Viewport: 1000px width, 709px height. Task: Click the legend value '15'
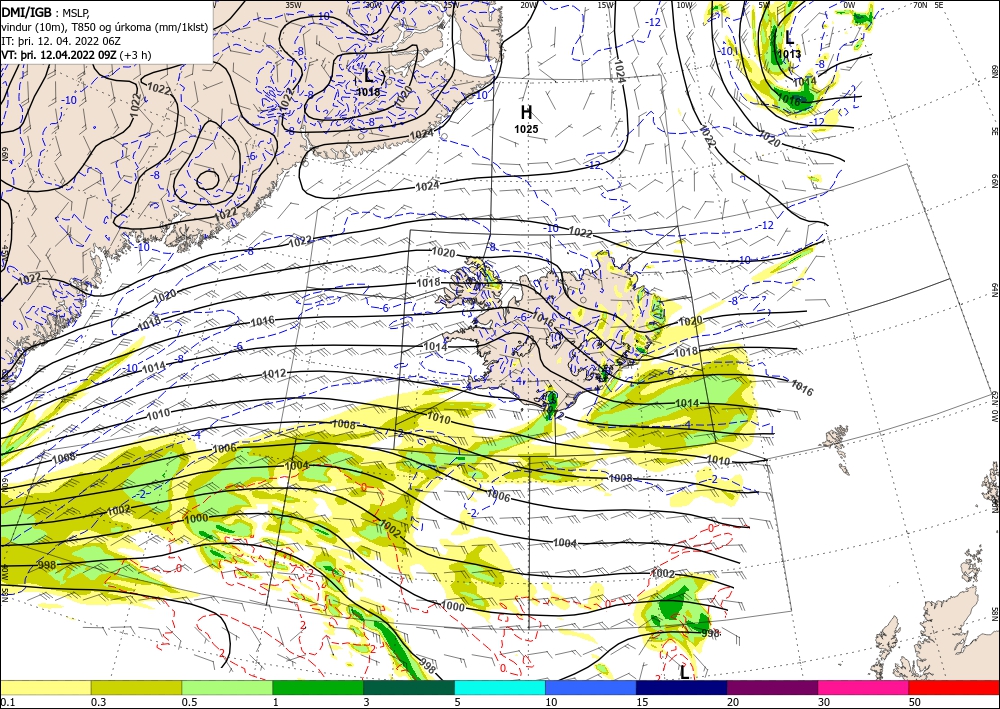pyautogui.click(x=642, y=702)
